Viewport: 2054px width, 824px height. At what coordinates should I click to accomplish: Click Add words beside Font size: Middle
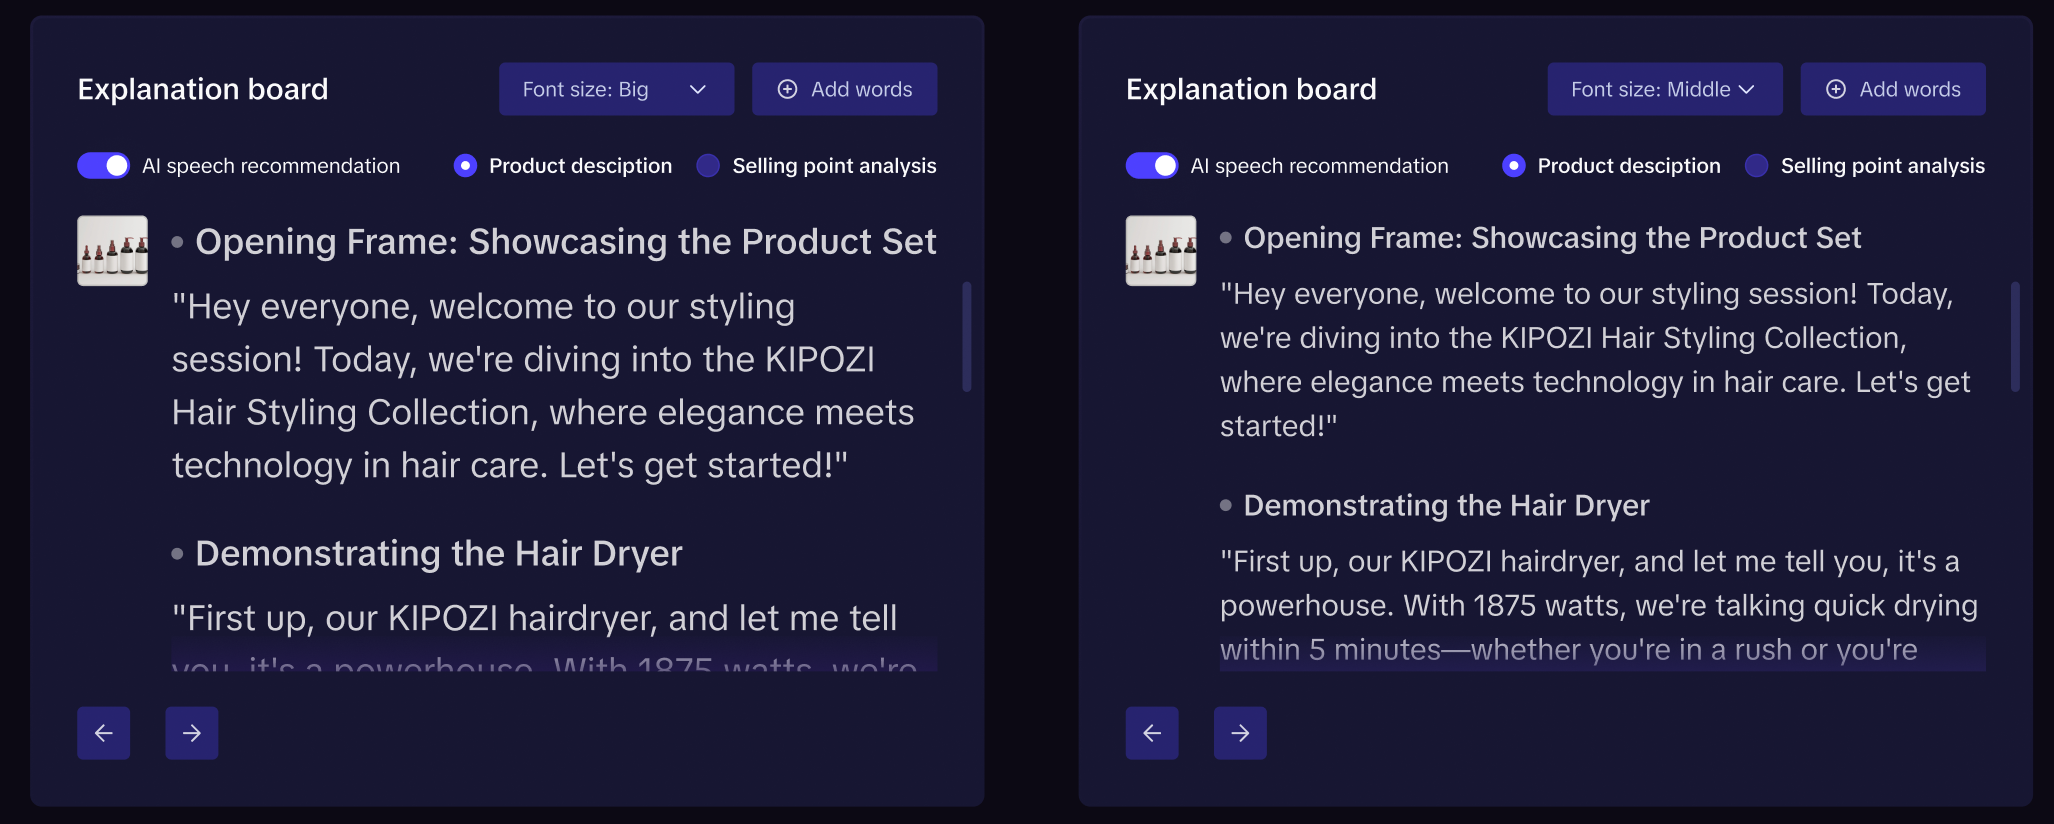click(1893, 89)
